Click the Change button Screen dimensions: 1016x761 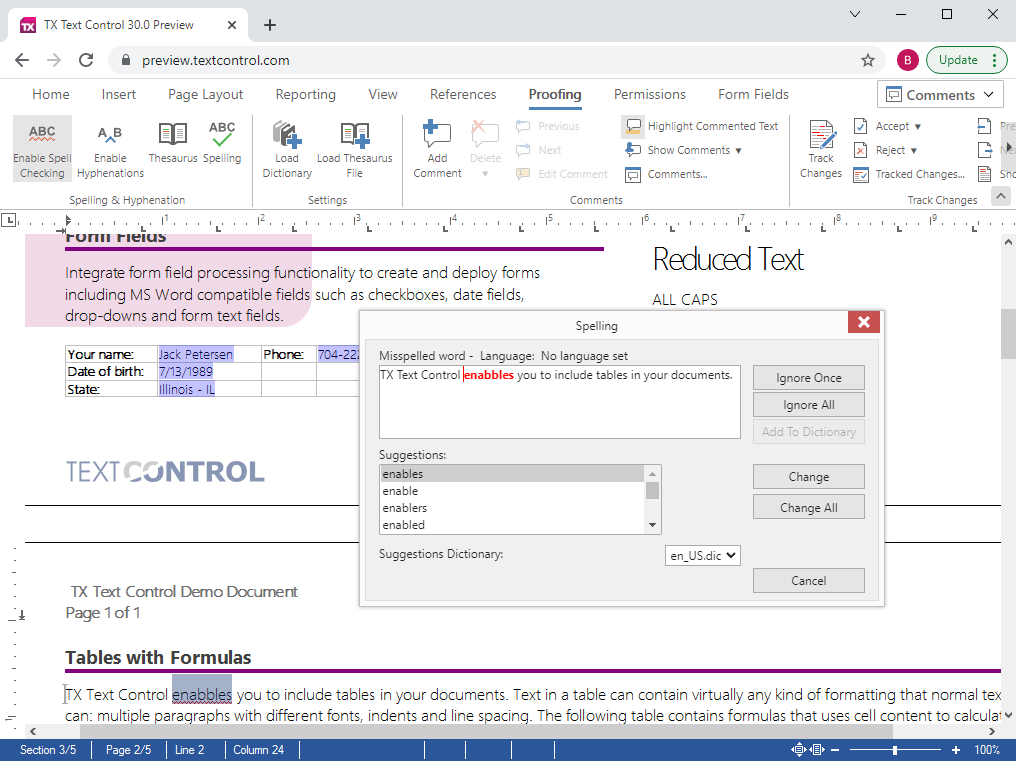809,477
